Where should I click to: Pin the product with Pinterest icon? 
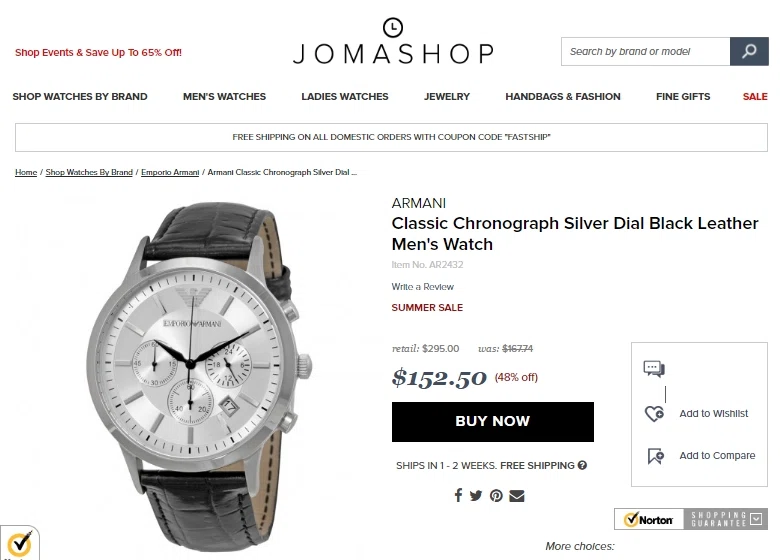coord(496,496)
